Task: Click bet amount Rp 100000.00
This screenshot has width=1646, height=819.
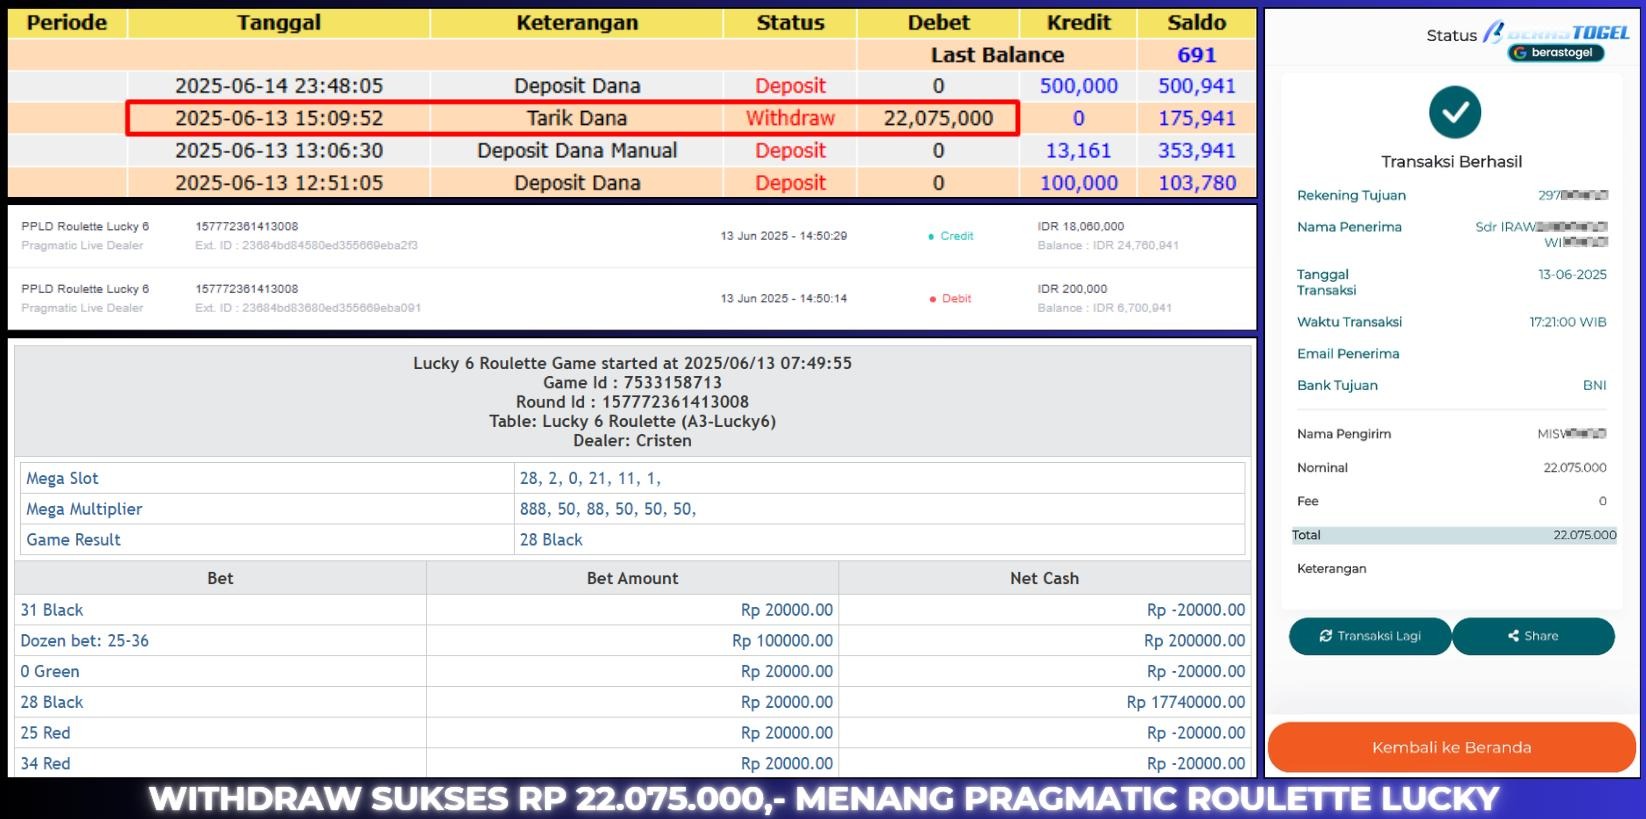Action: [x=782, y=641]
